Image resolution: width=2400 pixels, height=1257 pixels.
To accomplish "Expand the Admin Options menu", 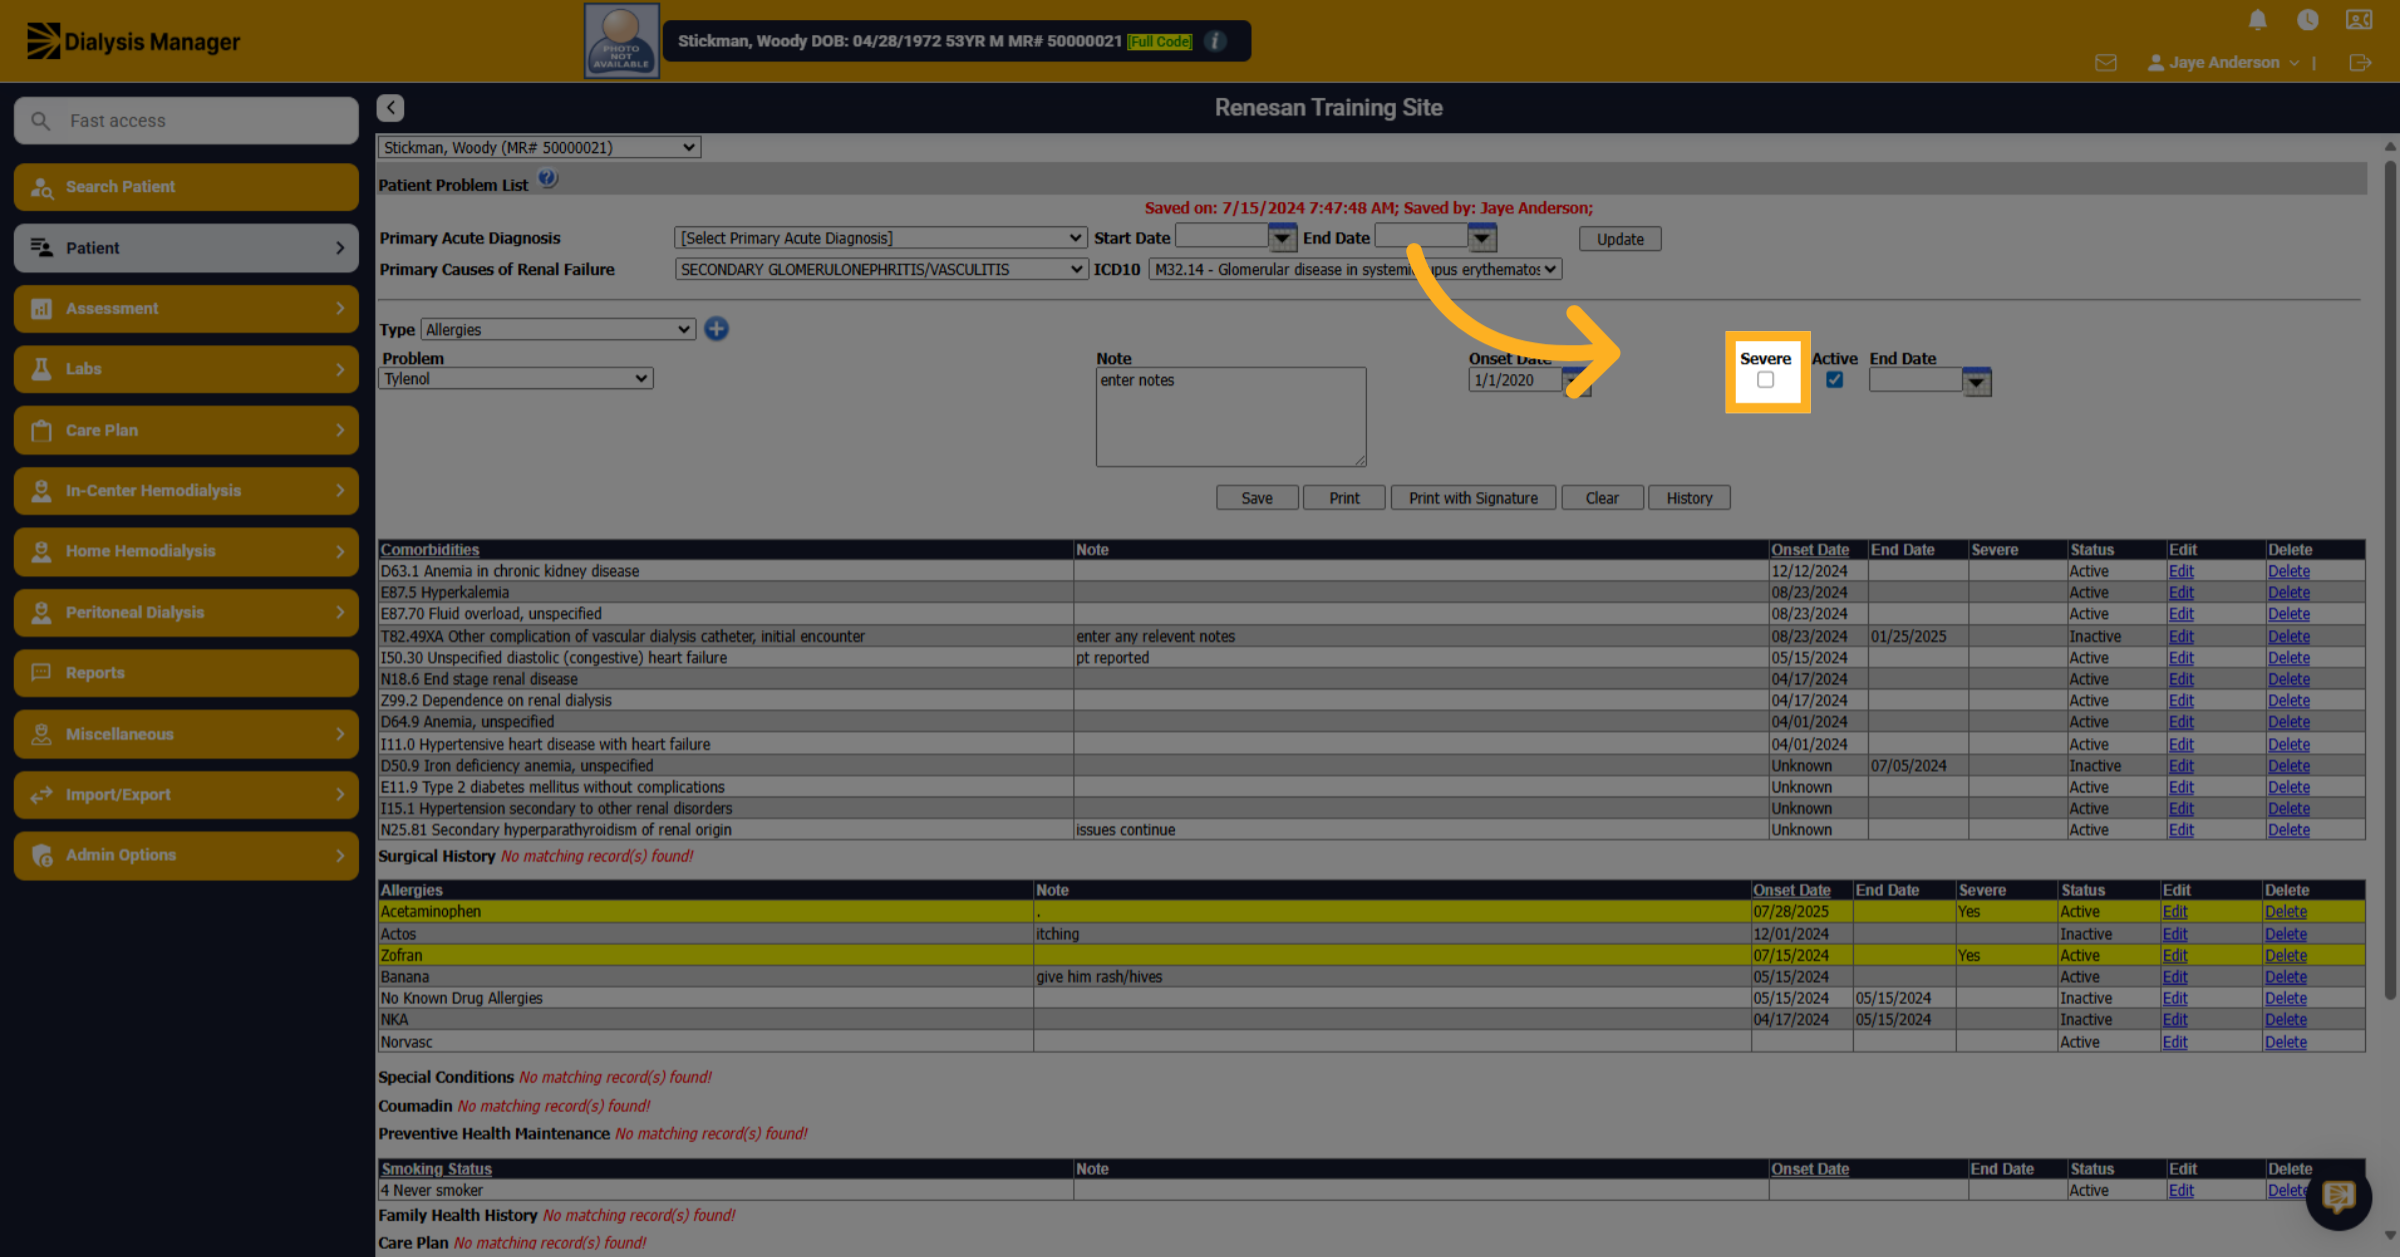I will click(186, 855).
